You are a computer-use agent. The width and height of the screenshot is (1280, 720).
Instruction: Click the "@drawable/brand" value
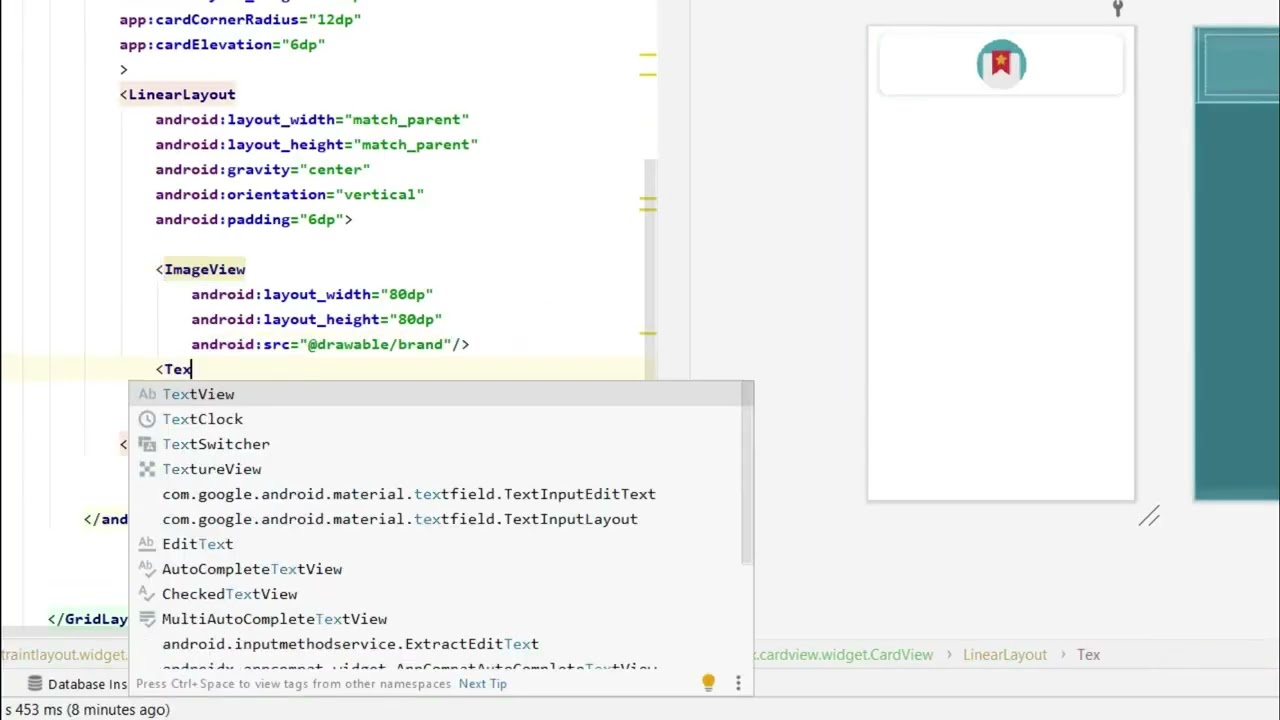pyautogui.click(x=375, y=345)
